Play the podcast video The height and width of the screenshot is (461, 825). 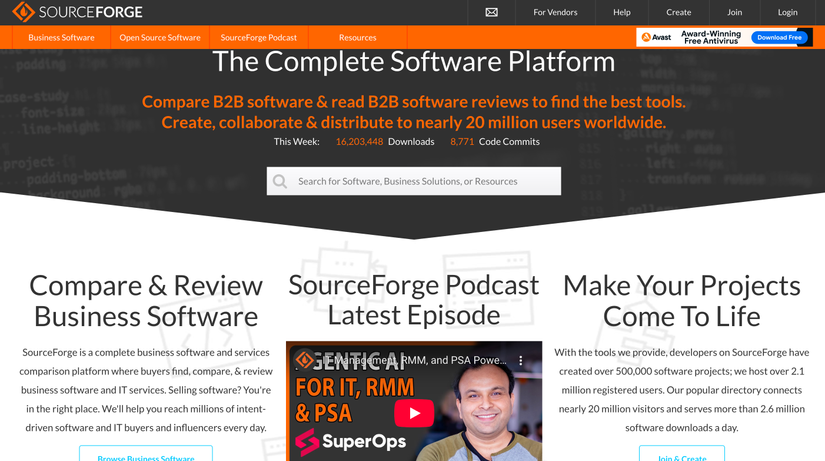tap(414, 413)
